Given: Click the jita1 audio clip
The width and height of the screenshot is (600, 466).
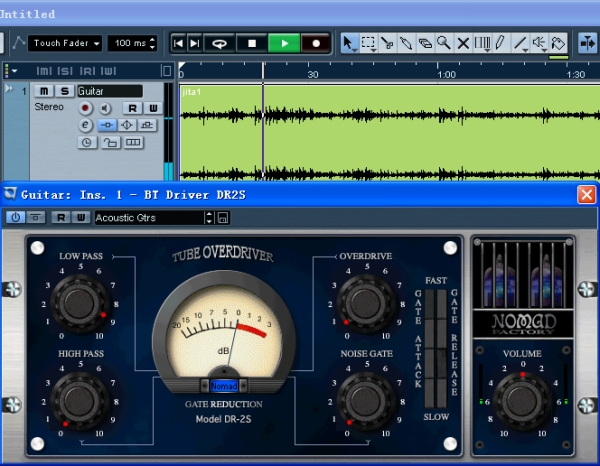Looking at the screenshot, I should click(390, 132).
